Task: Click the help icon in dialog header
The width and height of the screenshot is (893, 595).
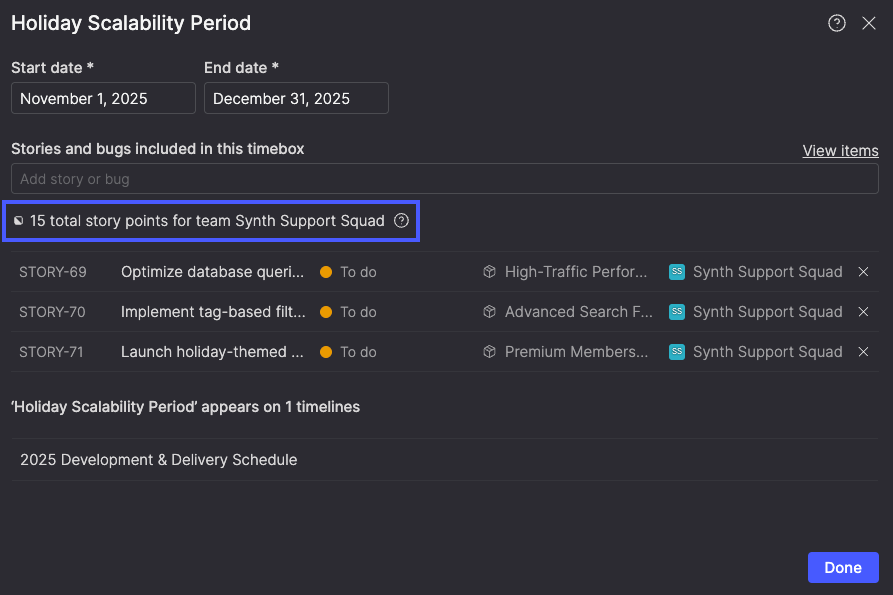Action: [837, 23]
